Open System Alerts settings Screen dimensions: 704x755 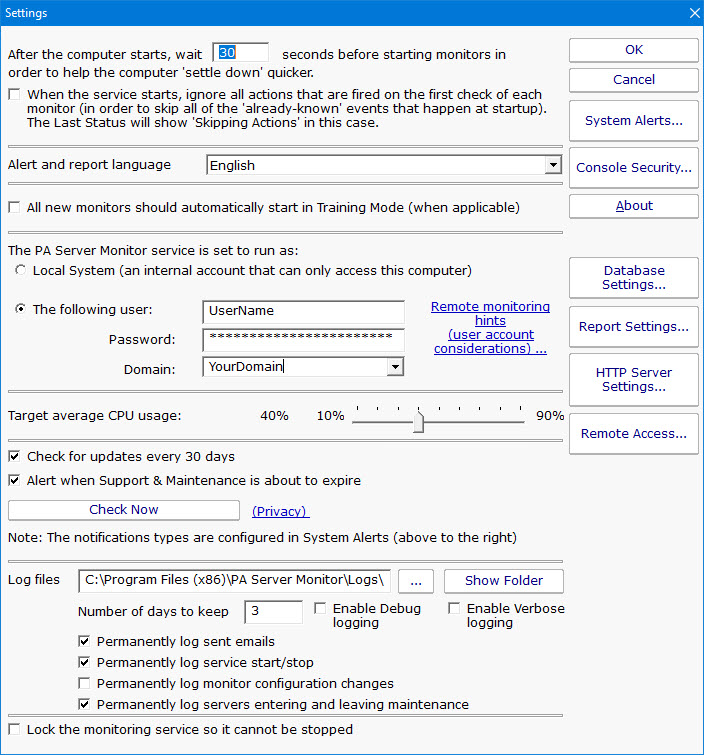pyautogui.click(x=633, y=121)
